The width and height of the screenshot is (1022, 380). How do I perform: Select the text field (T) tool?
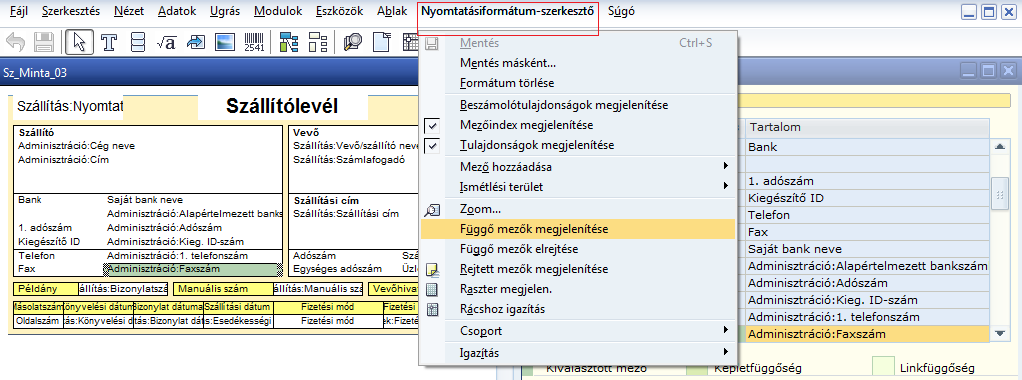coord(110,42)
